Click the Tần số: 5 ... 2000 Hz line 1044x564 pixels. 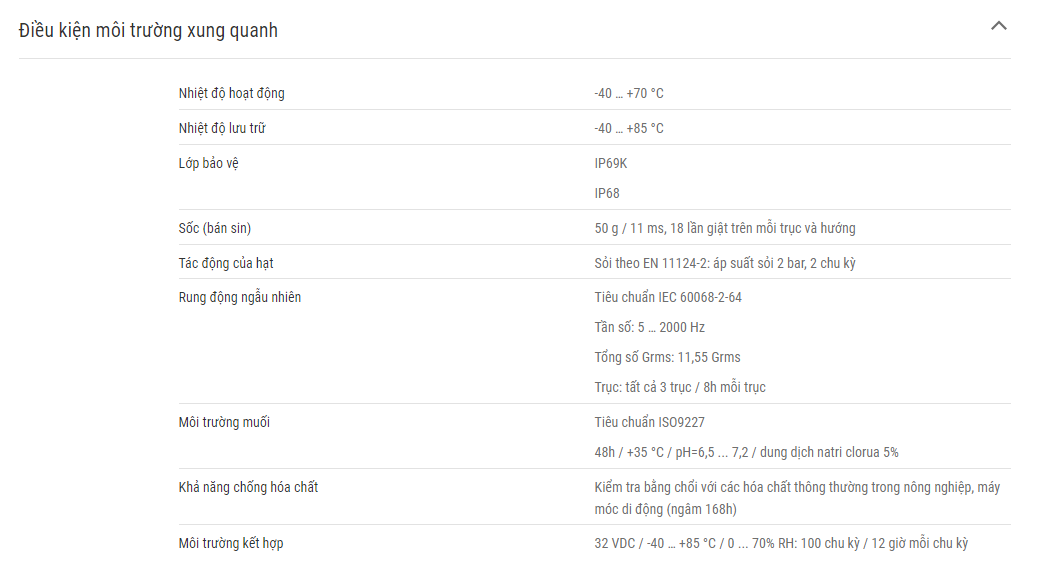point(650,327)
